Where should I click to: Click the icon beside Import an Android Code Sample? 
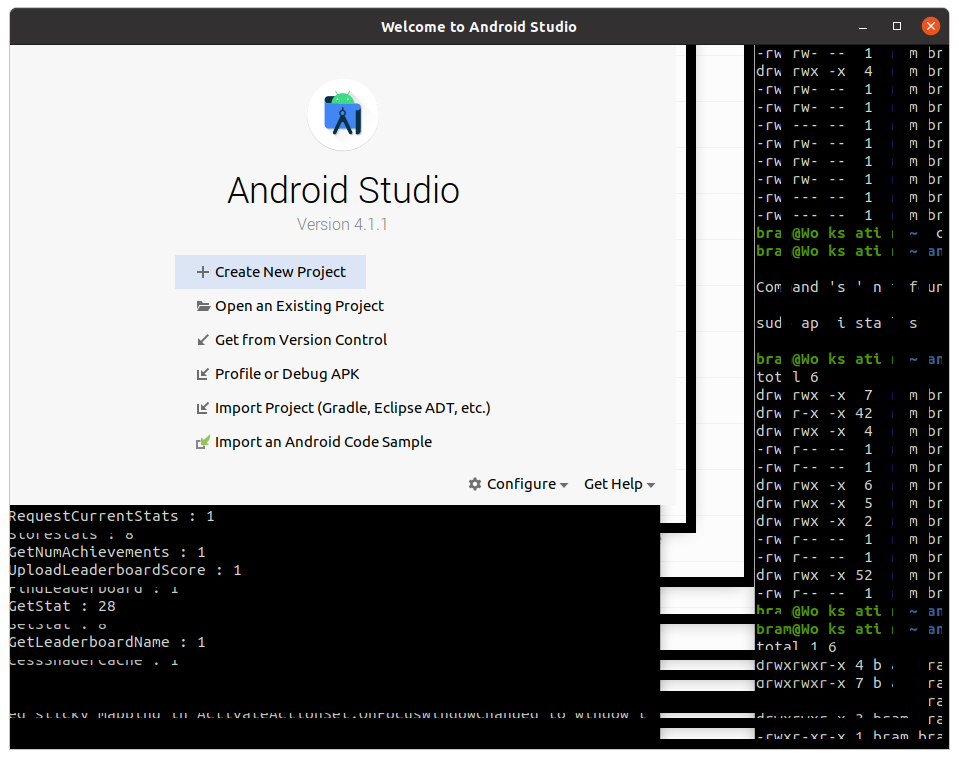pos(202,442)
